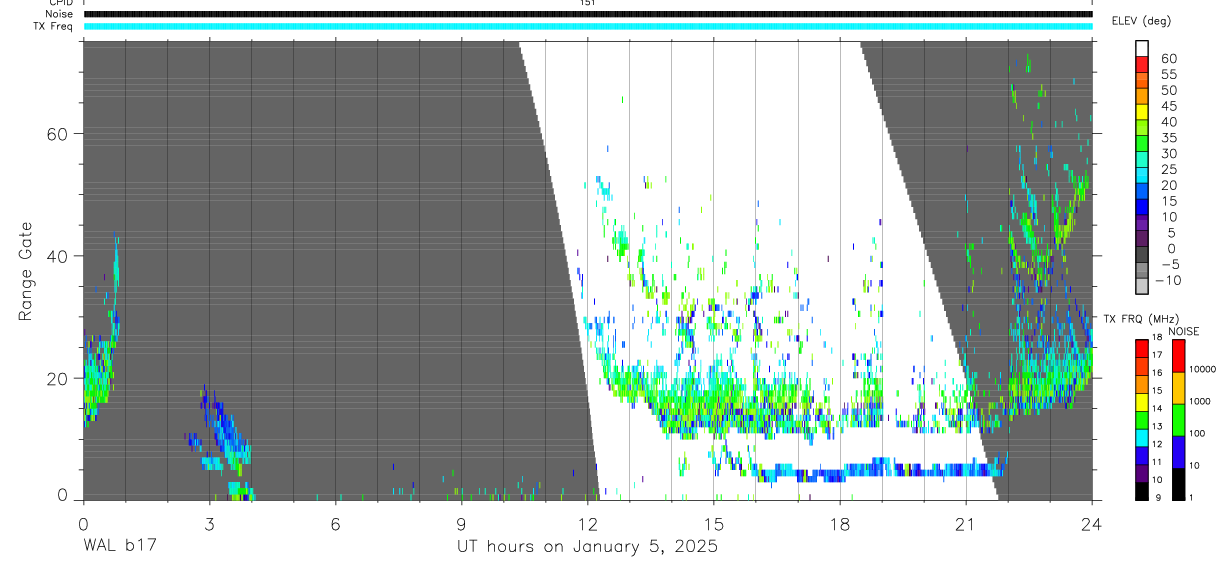Pick the yellow segment of the TX FRQ bar

pyautogui.click(x=1141, y=402)
